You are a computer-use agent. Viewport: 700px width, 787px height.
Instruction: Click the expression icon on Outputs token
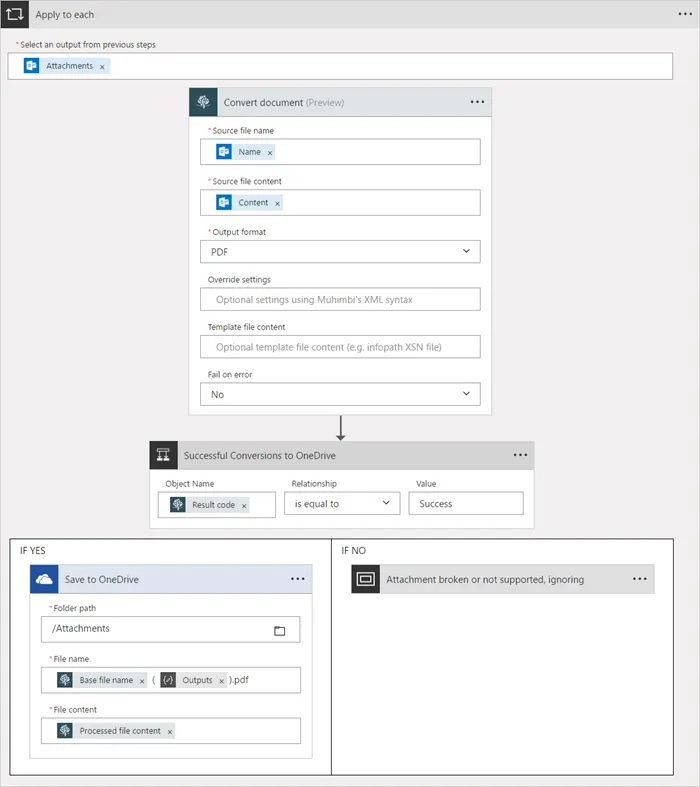coord(168,680)
